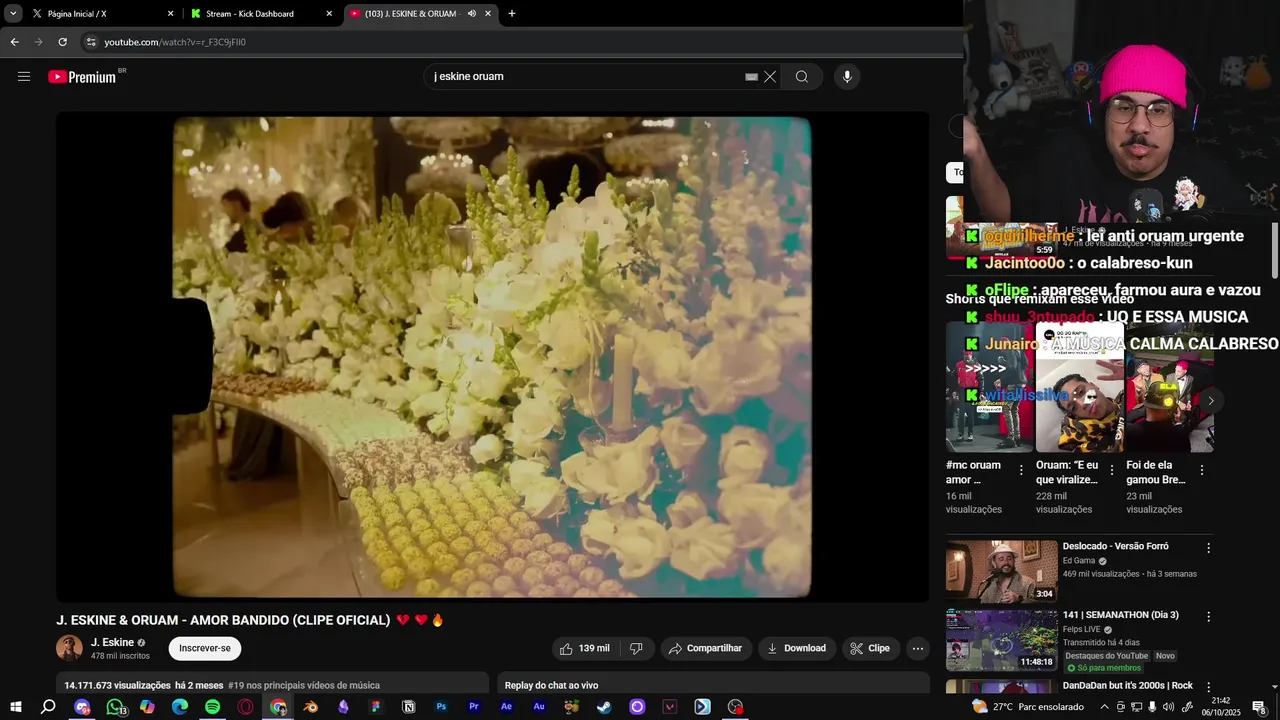Viewport: 1280px width, 720px height.
Task: Launch After Effects from the taskbar
Action: (507, 707)
